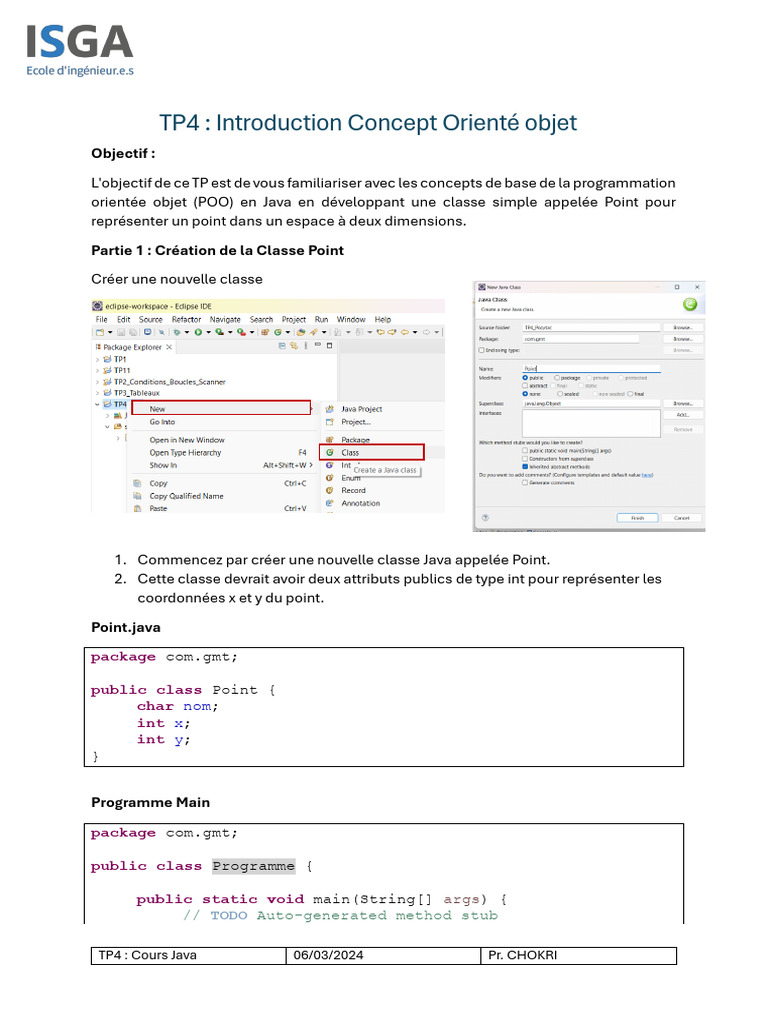Click the Add interfaces button
The image size is (768, 1024).
click(682, 415)
